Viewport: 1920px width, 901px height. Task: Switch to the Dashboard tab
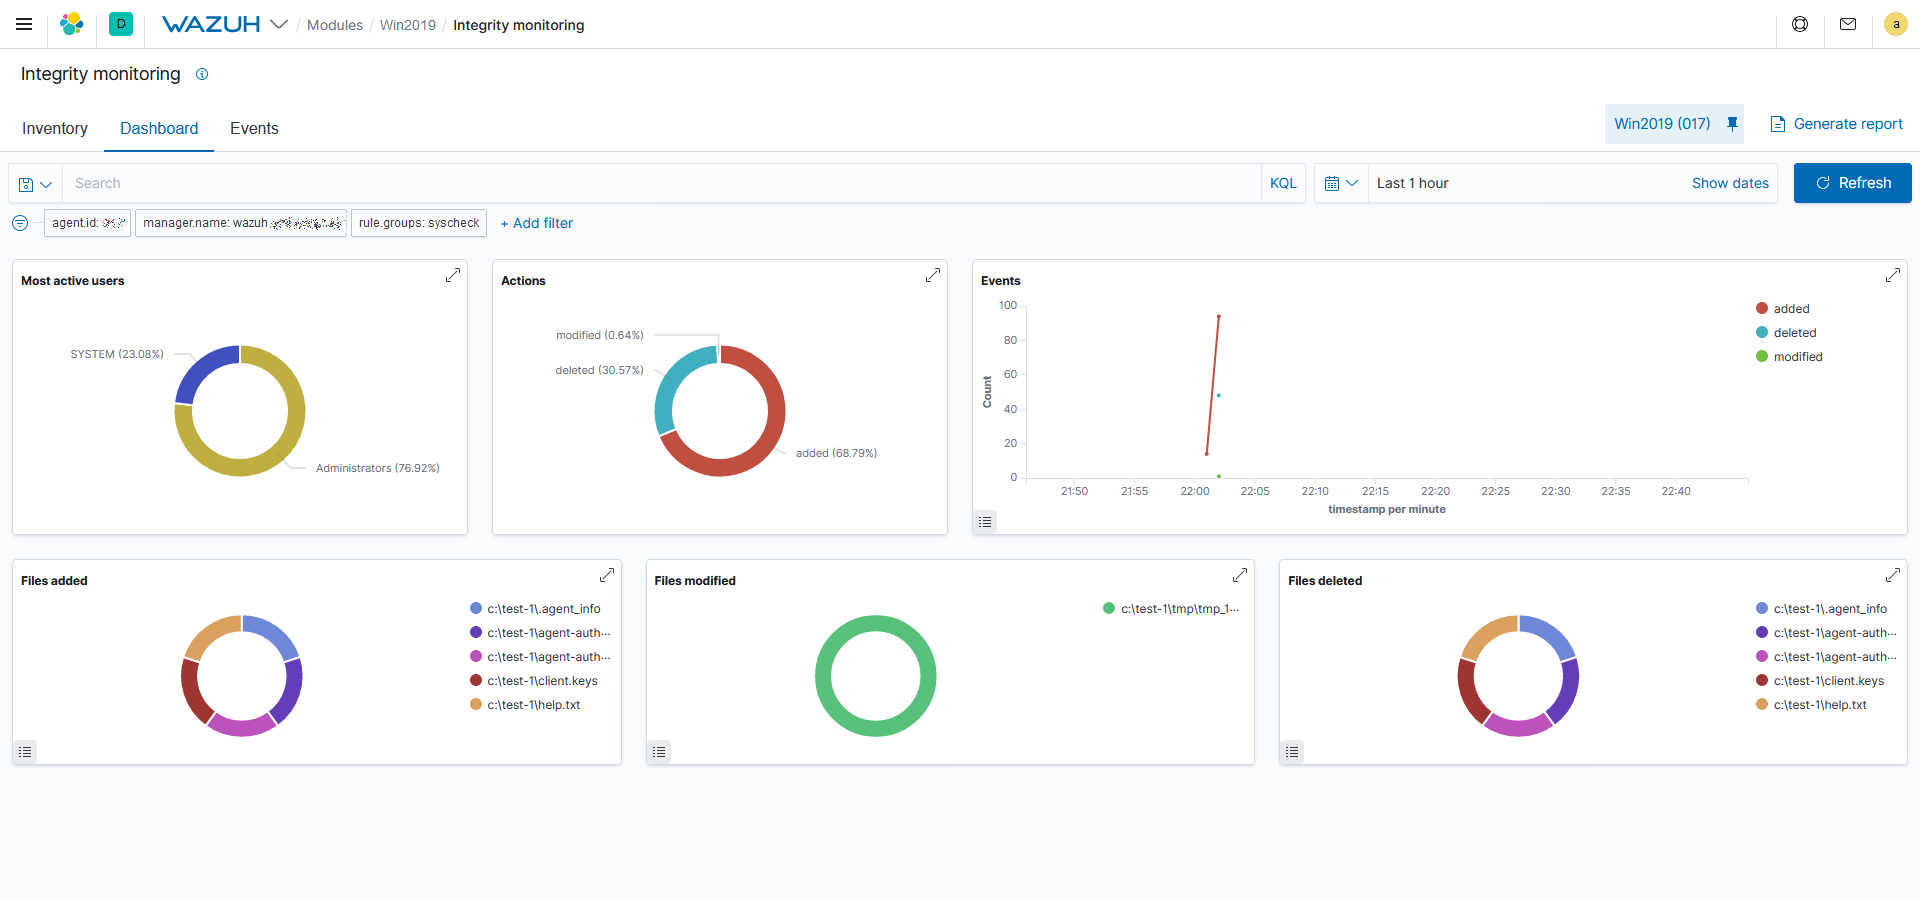(x=159, y=128)
